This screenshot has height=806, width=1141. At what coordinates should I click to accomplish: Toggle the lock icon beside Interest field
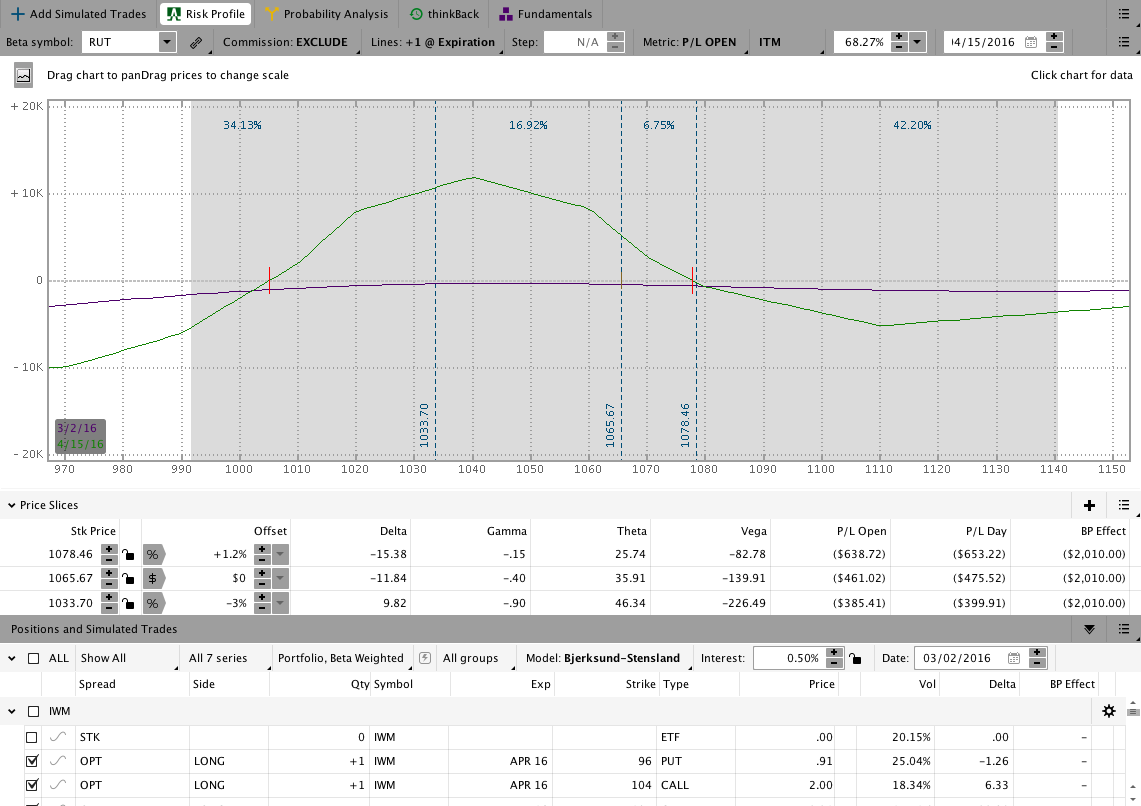pyautogui.click(x=856, y=658)
